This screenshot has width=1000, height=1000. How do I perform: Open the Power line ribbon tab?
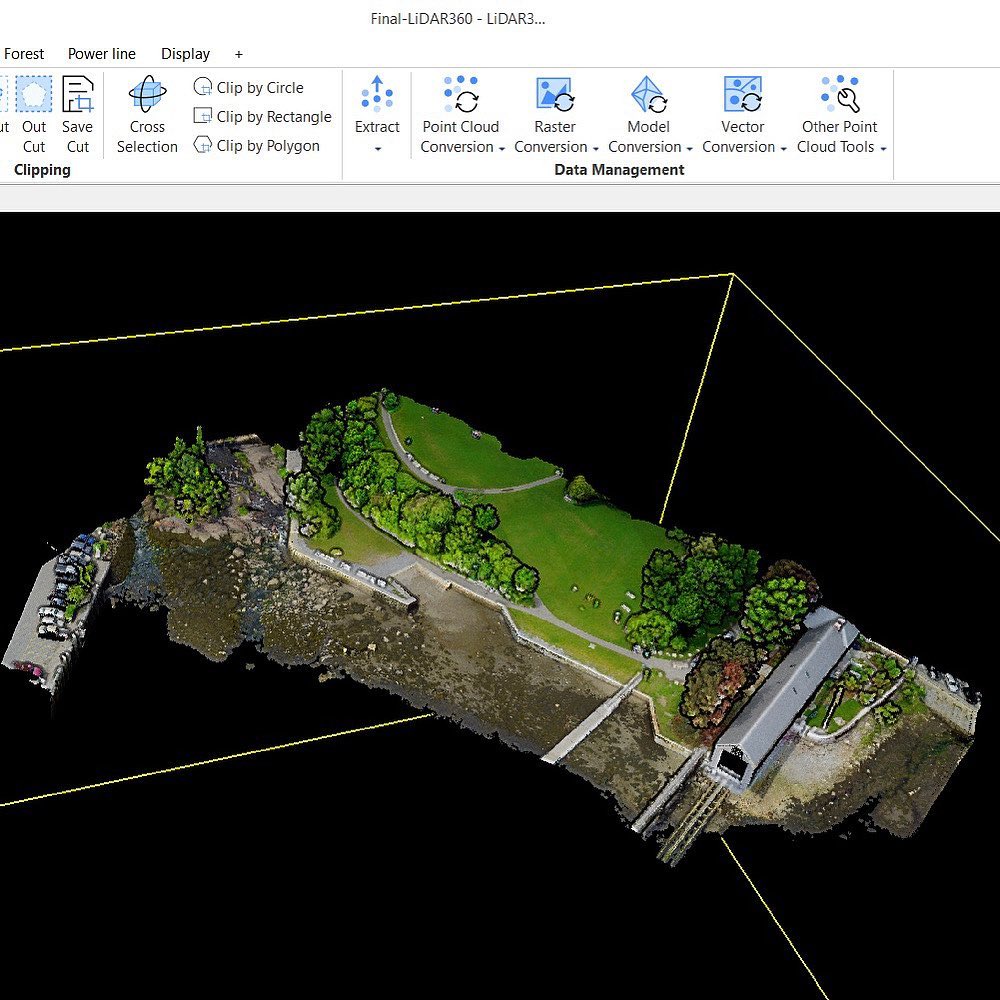pos(102,54)
